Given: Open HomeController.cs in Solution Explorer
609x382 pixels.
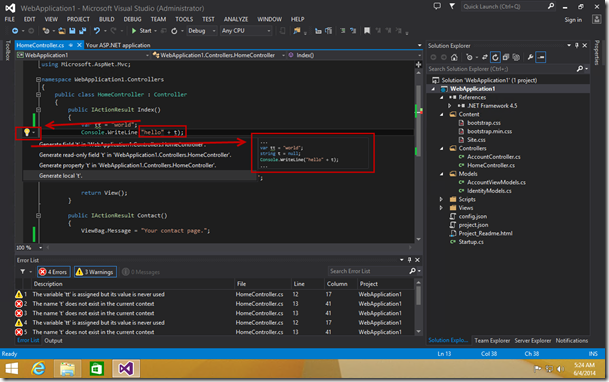Looking at the screenshot, I should 491,165.
